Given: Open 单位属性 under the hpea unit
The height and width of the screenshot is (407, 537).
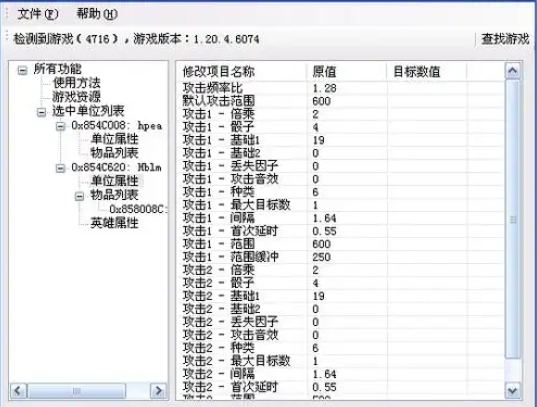Looking at the screenshot, I should (114, 139).
